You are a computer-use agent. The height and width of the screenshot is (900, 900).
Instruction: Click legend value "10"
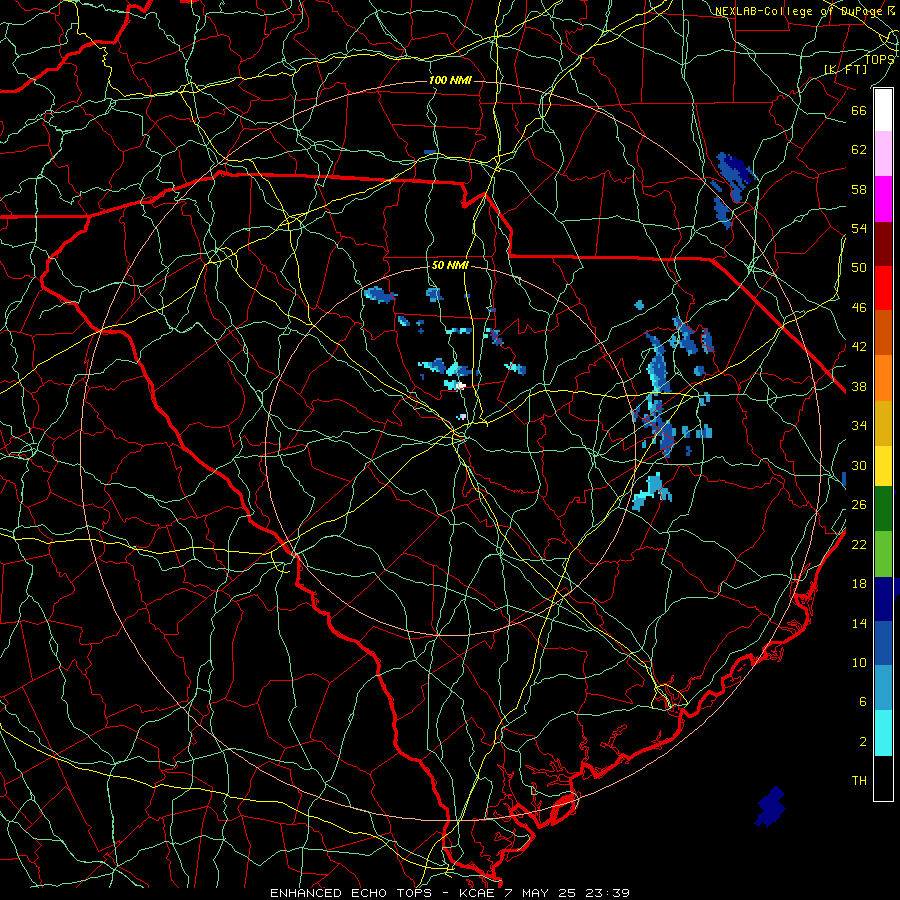(x=859, y=662)
